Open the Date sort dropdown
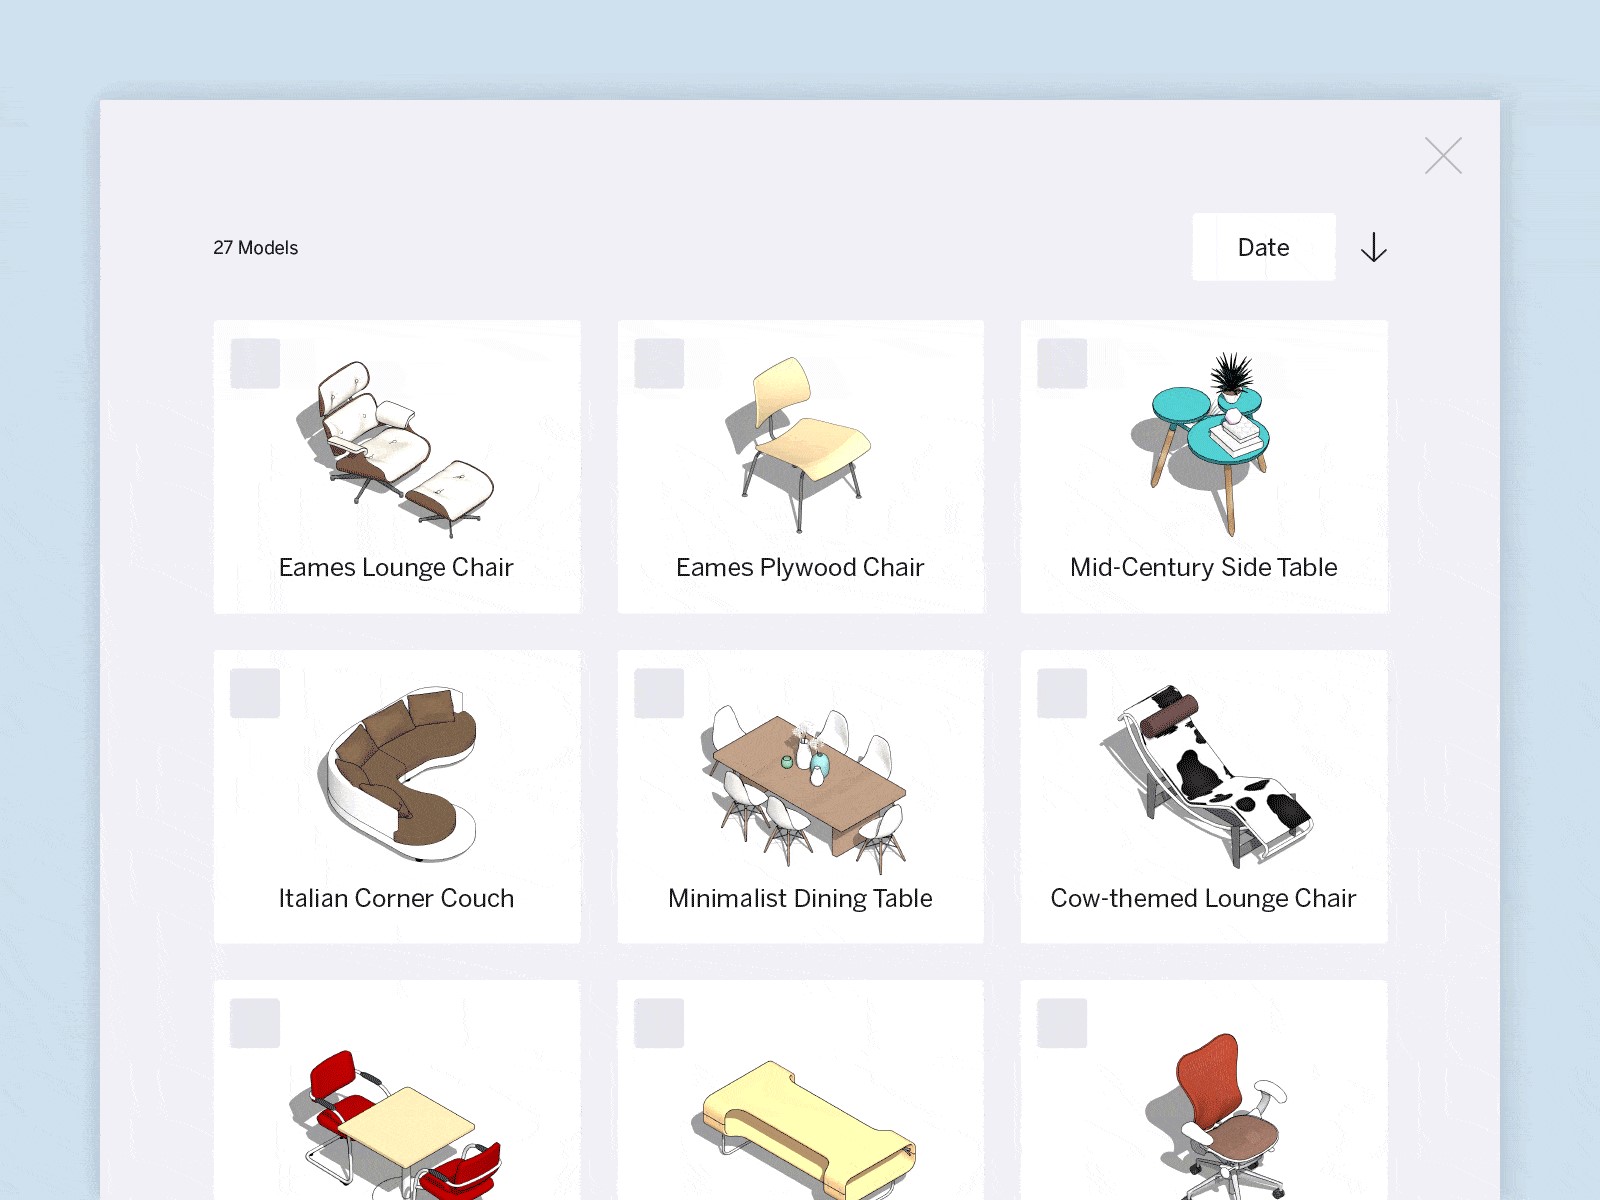1600x1200 pixels. pos(1264,247)
